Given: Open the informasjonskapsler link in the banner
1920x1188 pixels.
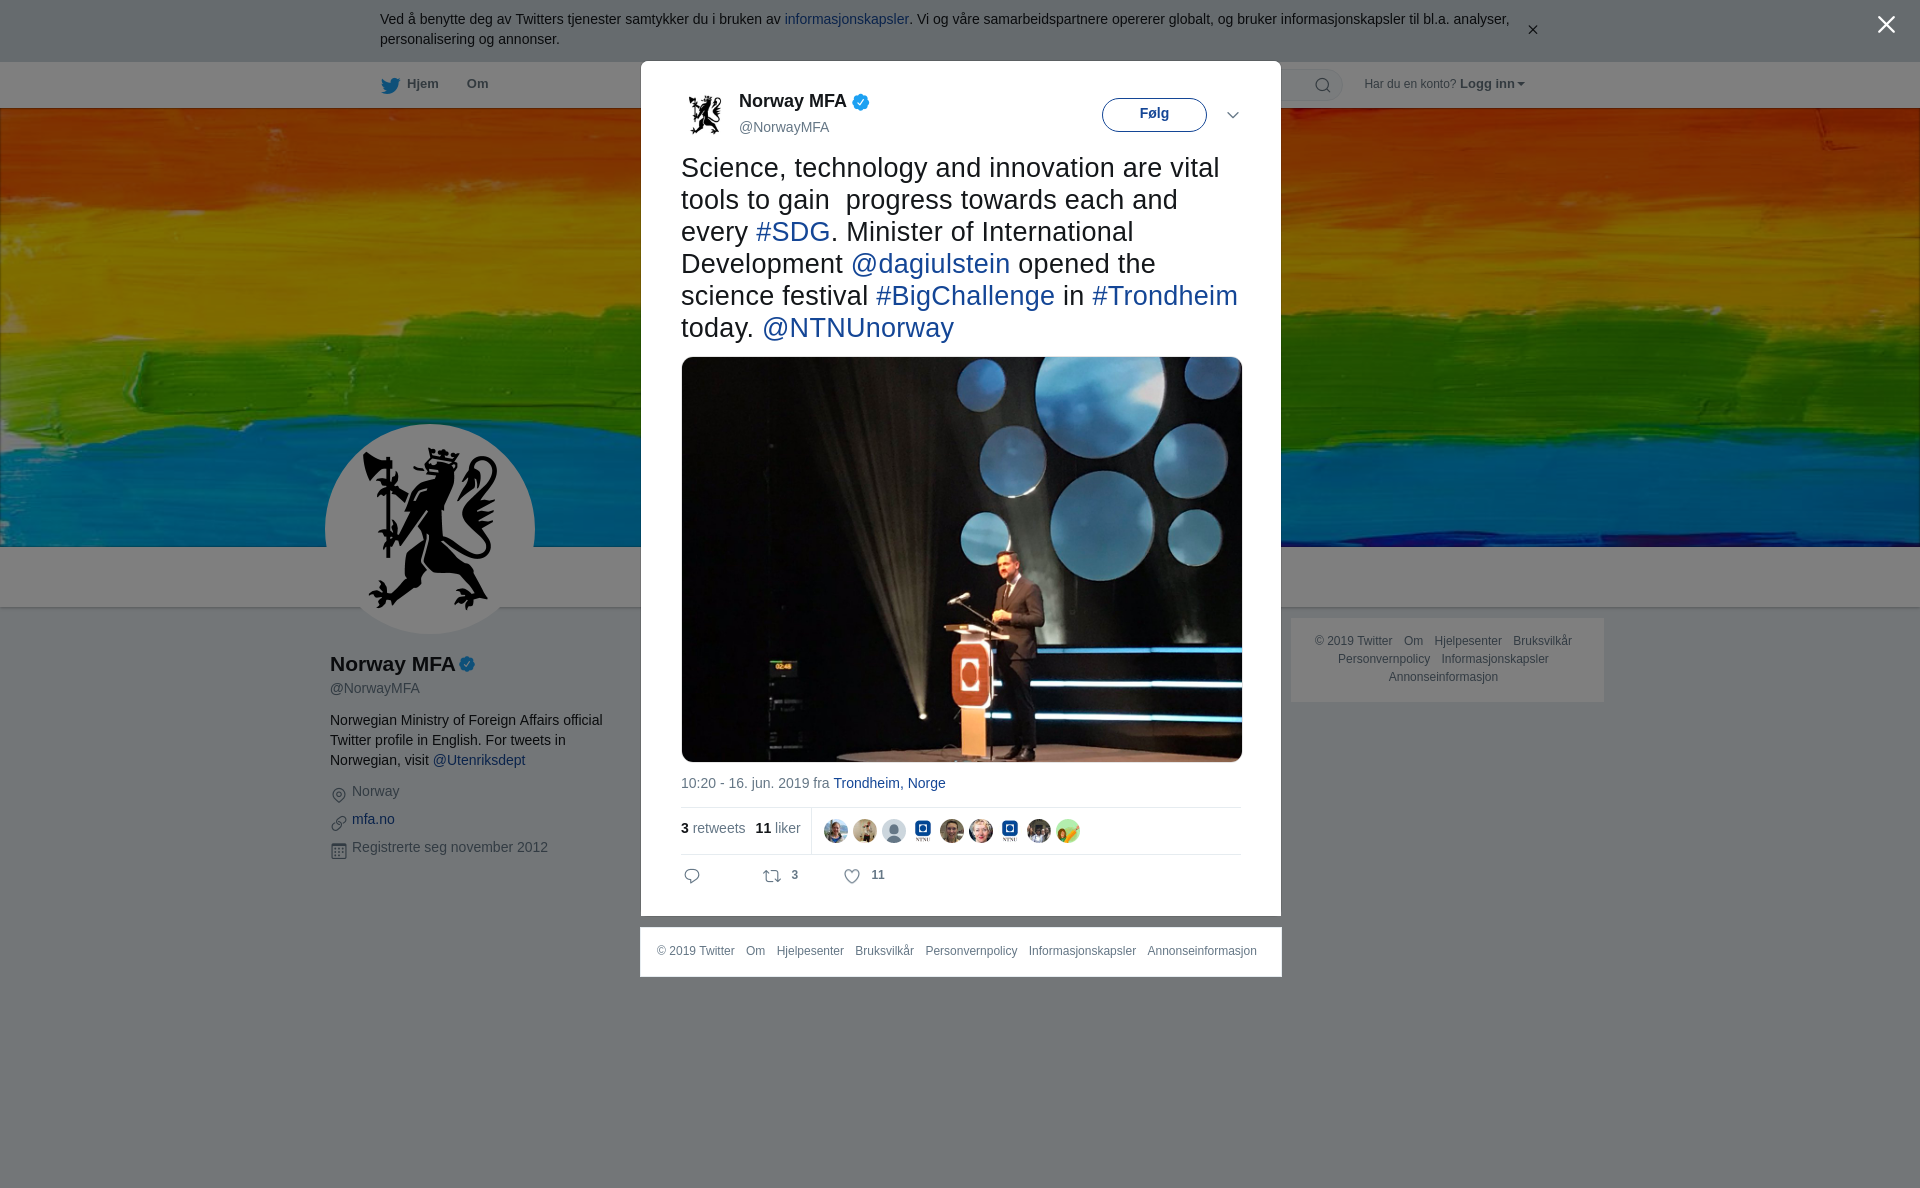Looking at the screenshot, I should 846,19.
